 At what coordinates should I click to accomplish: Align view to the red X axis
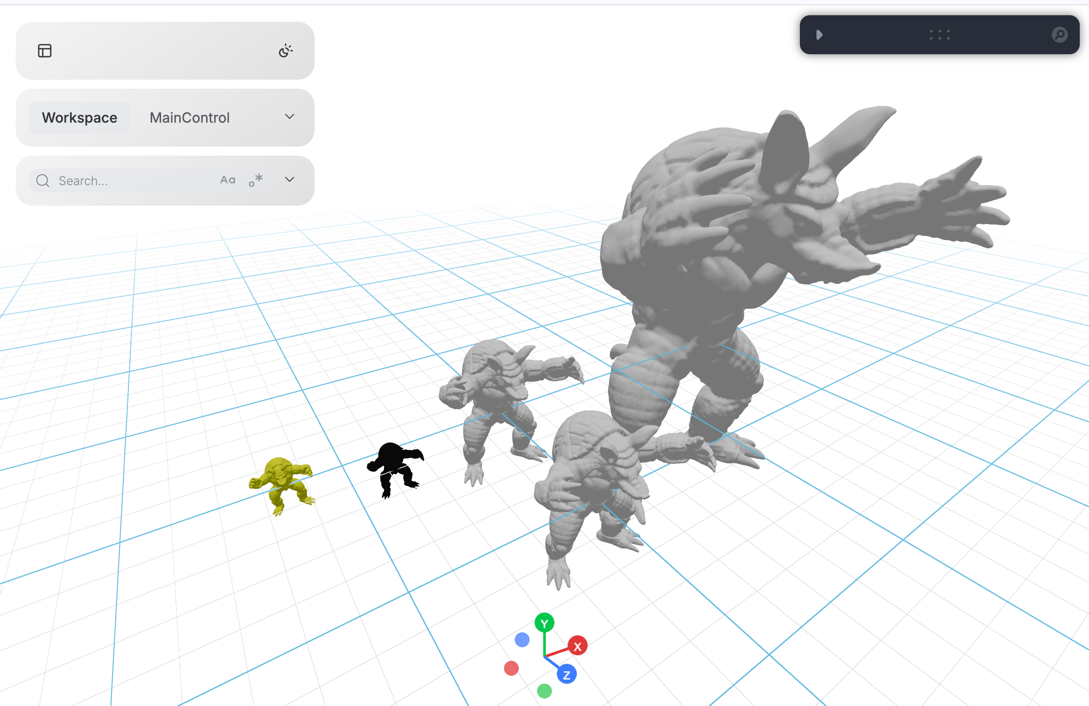(578, 646)
